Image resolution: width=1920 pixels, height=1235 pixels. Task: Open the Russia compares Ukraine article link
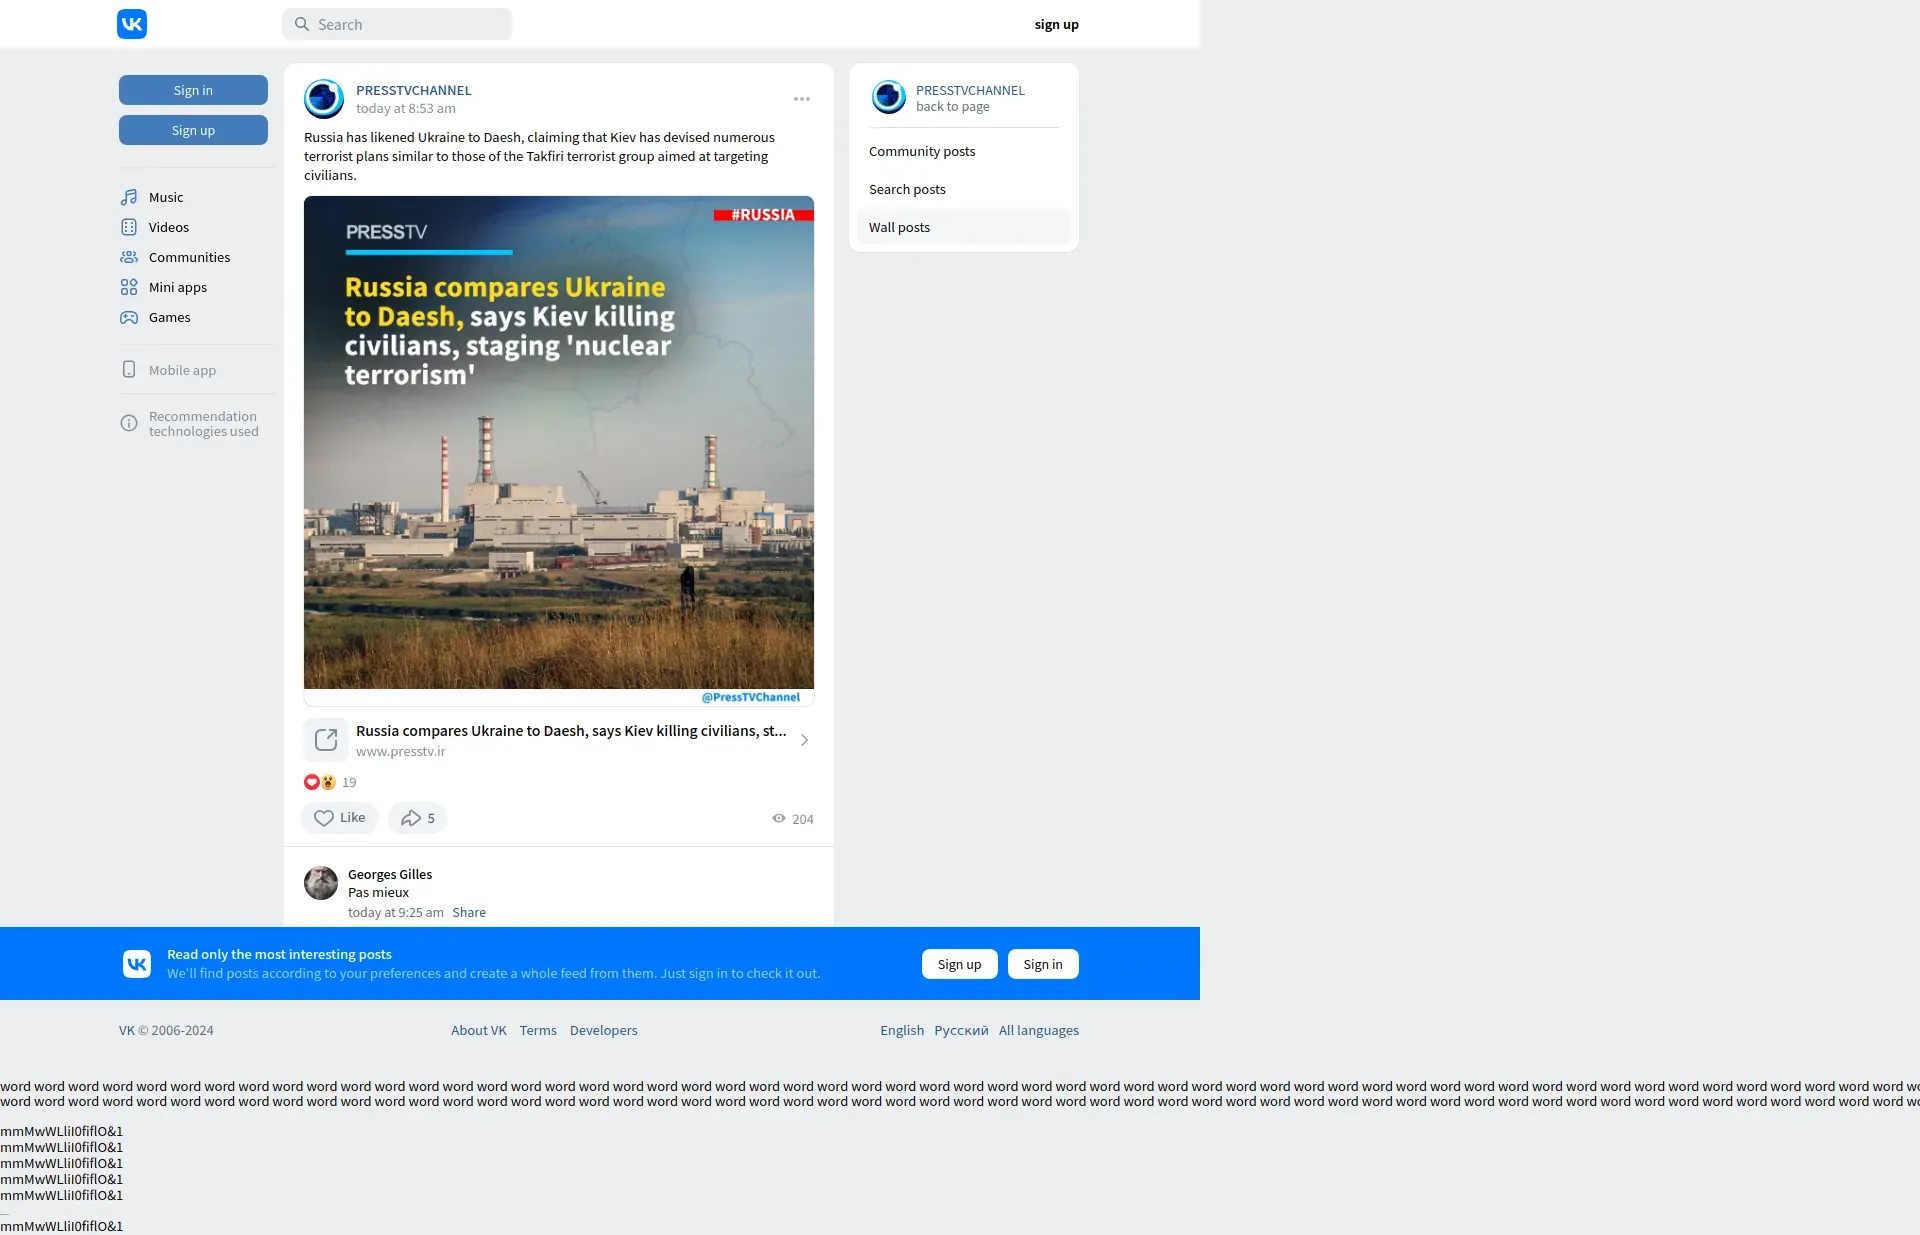[571, 731]
